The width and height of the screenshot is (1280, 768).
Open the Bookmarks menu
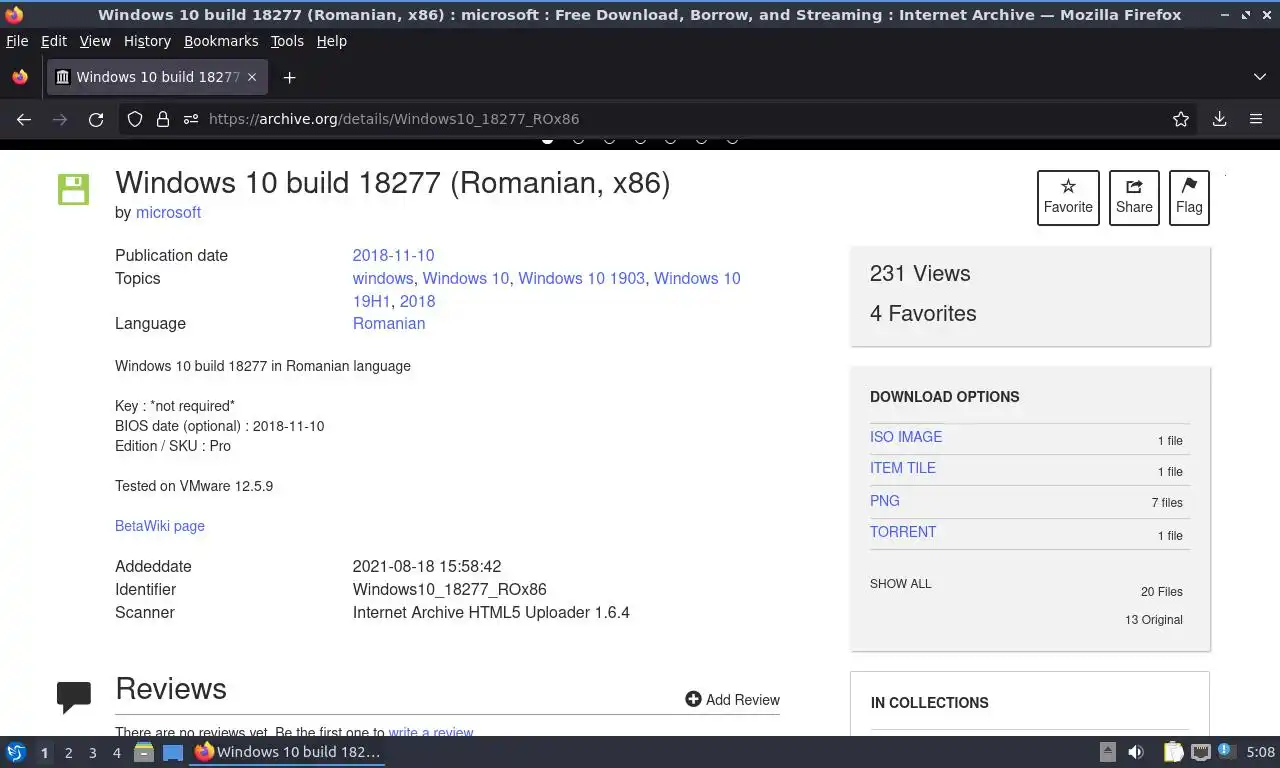pos(221,41)
